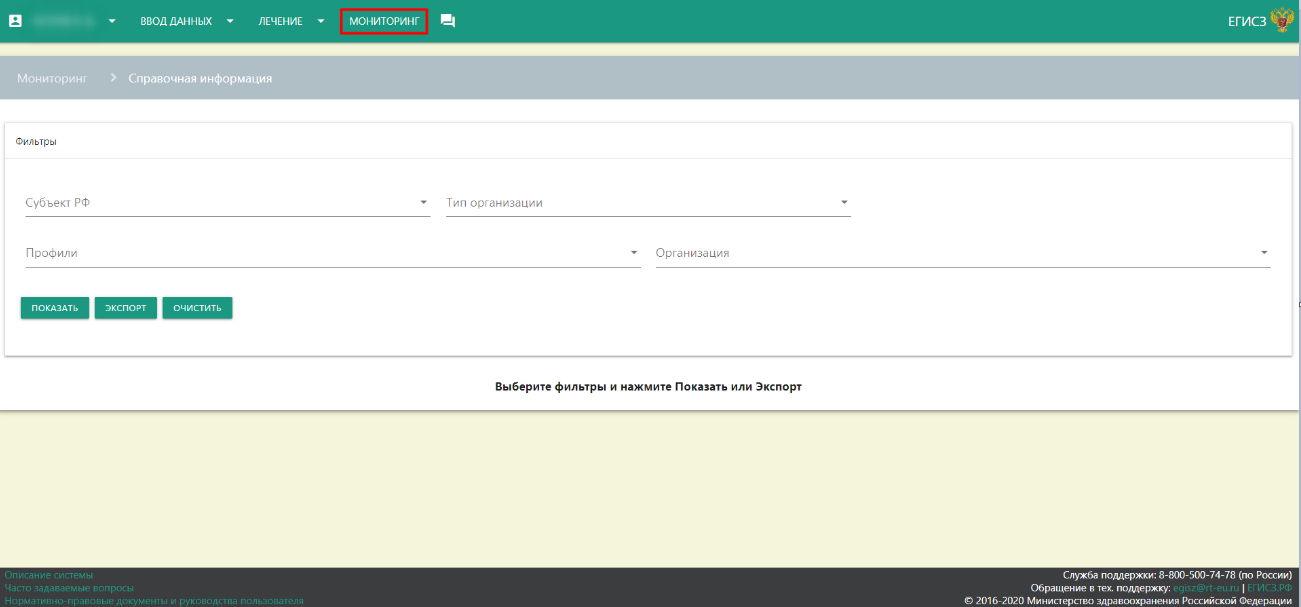The image size is (1301, 607).
Task: Select the МОНИТОРИНГ menu item
Action: click(384, 21)
